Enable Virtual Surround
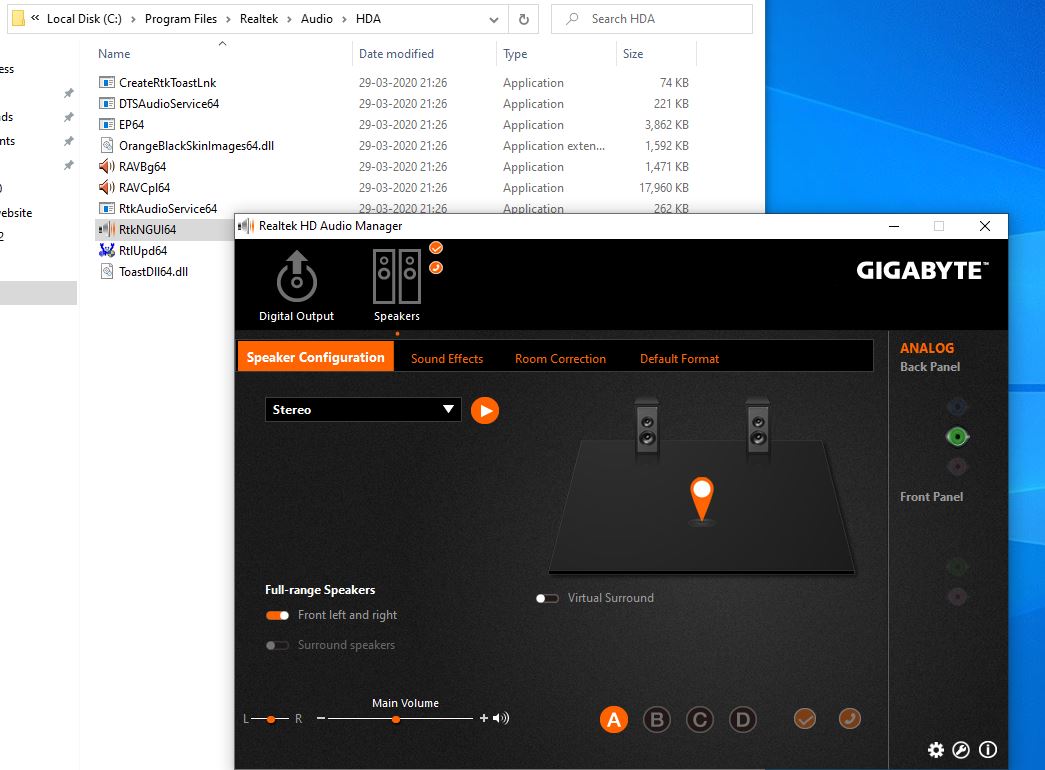Screen dimensions: 1045x770 (547, 599)
